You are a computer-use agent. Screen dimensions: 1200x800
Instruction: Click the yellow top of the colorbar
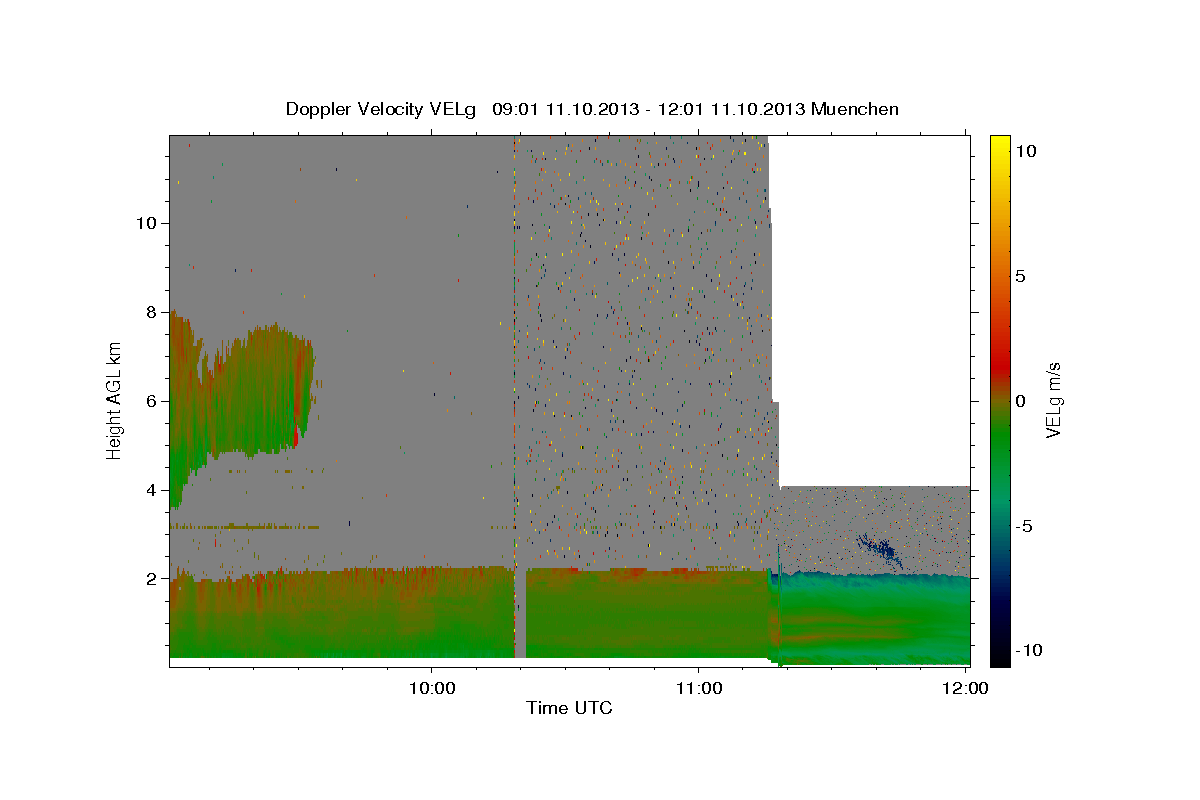tap(999, 143)
